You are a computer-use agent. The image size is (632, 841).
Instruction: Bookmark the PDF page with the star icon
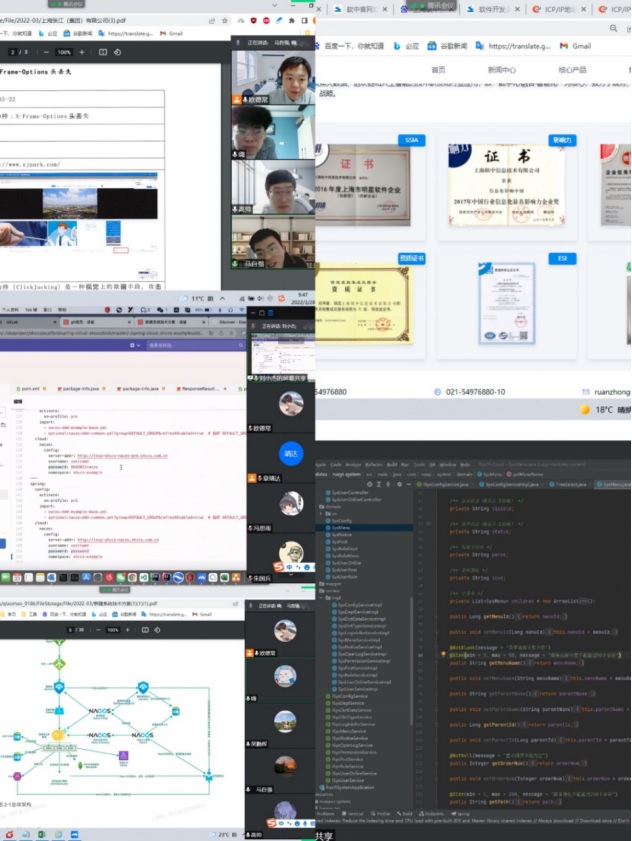pos(227,20)
